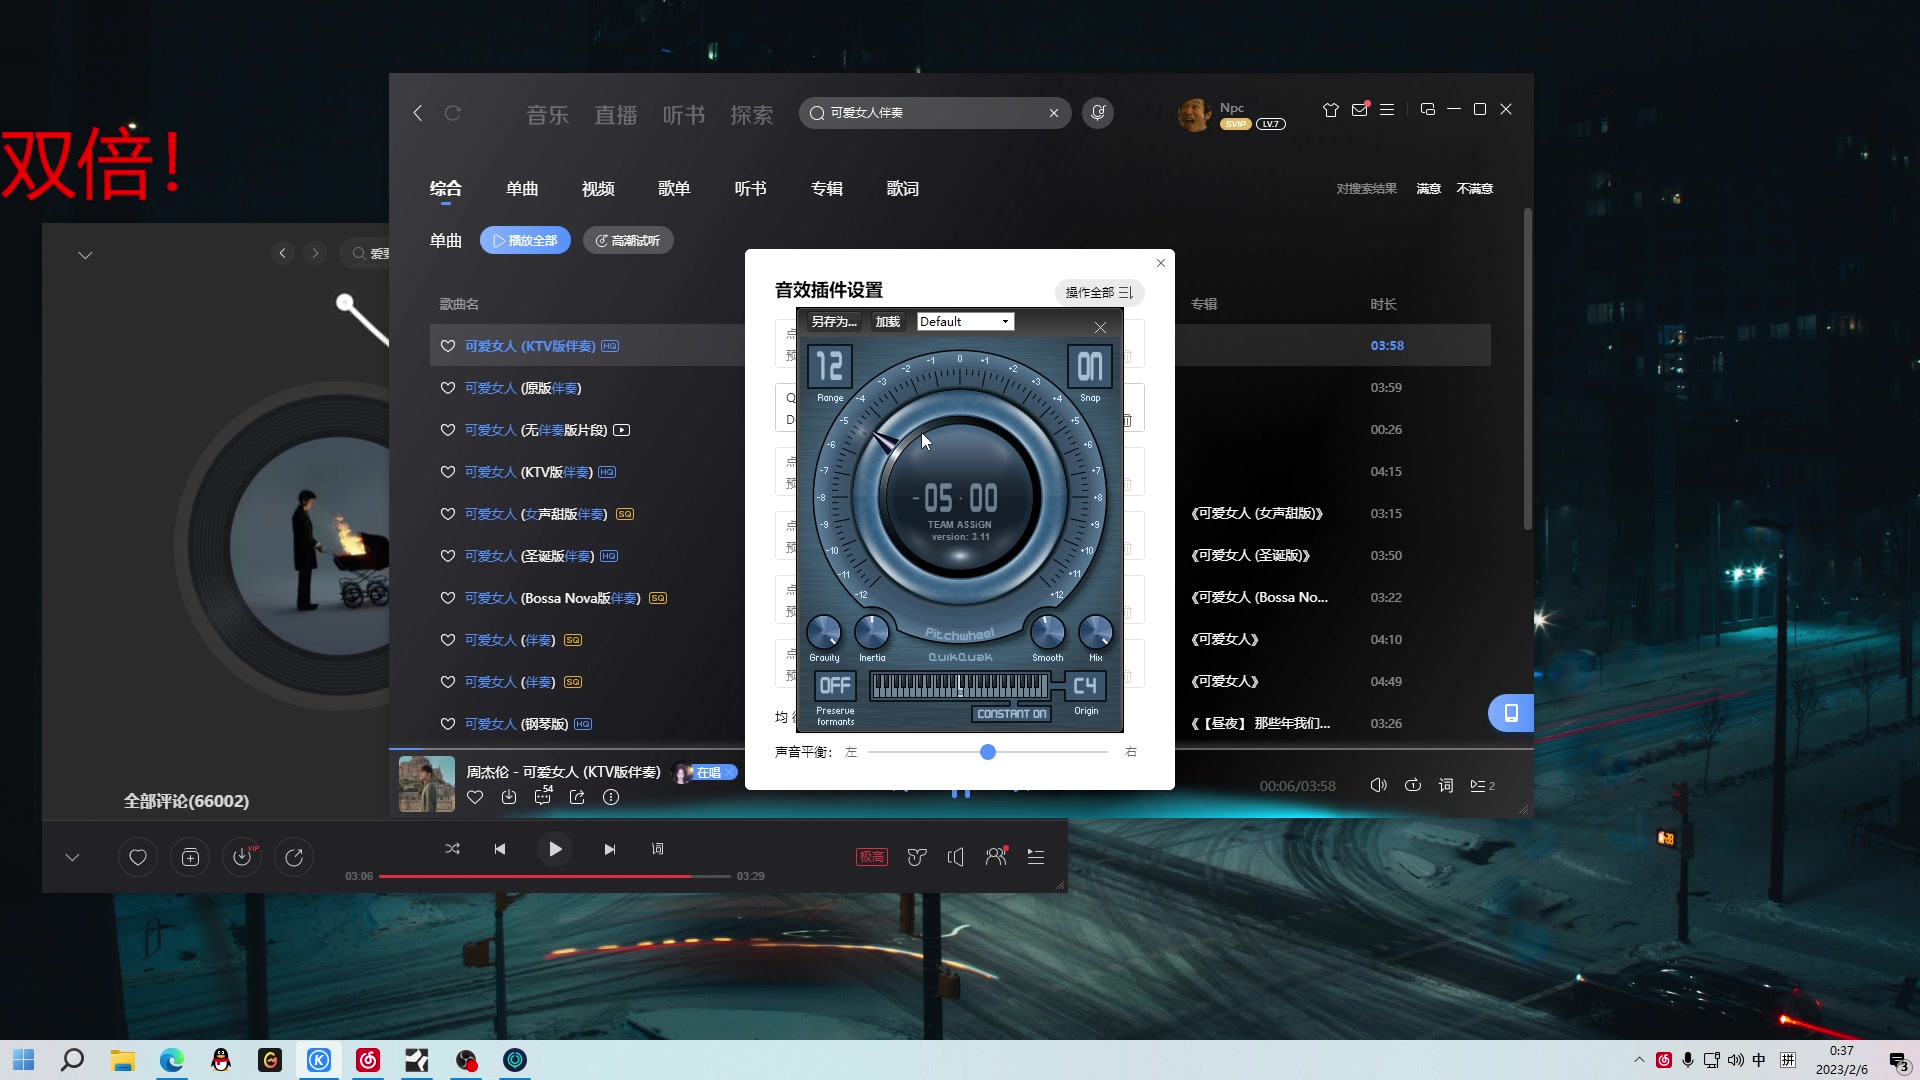The image size is (1920, 1080).
Task: Click the volume speaker icon in the playback bar
Action: click(x=1378, y=785)
